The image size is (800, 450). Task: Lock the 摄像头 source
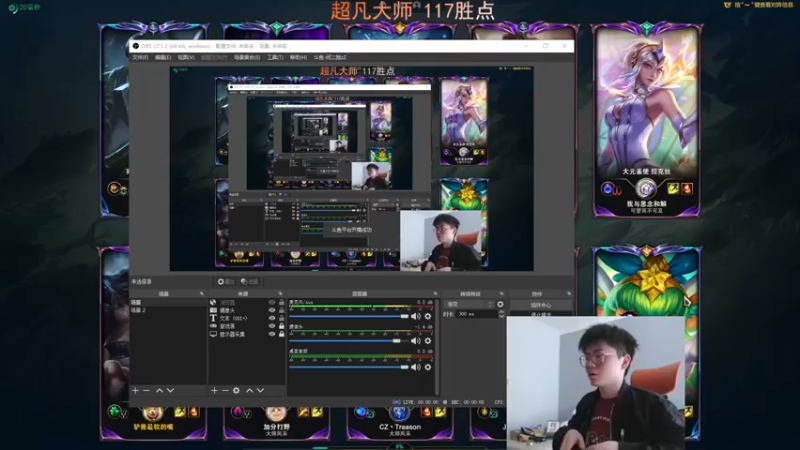click(x=281, y=310)
